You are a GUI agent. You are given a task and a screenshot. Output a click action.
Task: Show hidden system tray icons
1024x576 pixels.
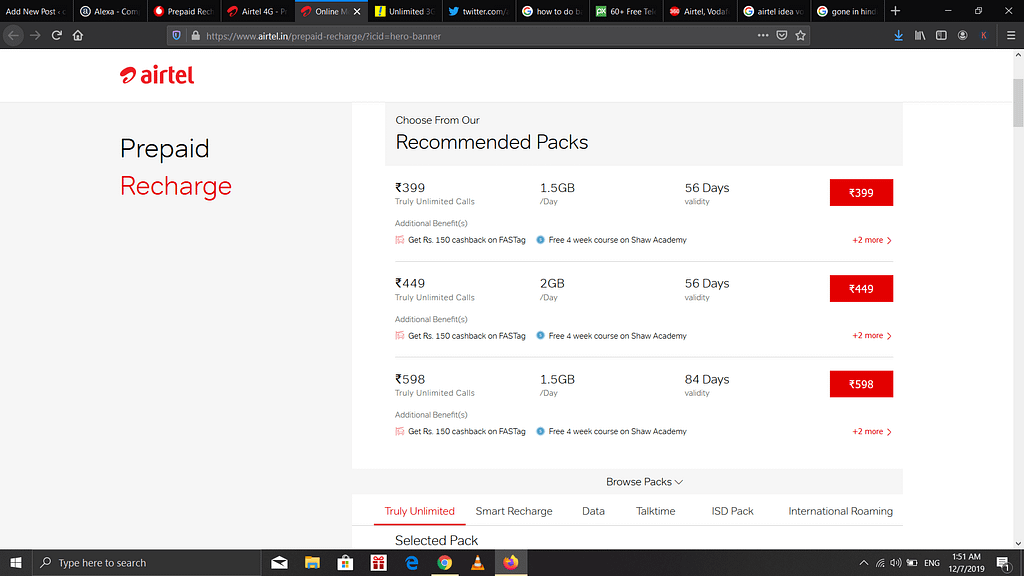[x=863, y=563]
